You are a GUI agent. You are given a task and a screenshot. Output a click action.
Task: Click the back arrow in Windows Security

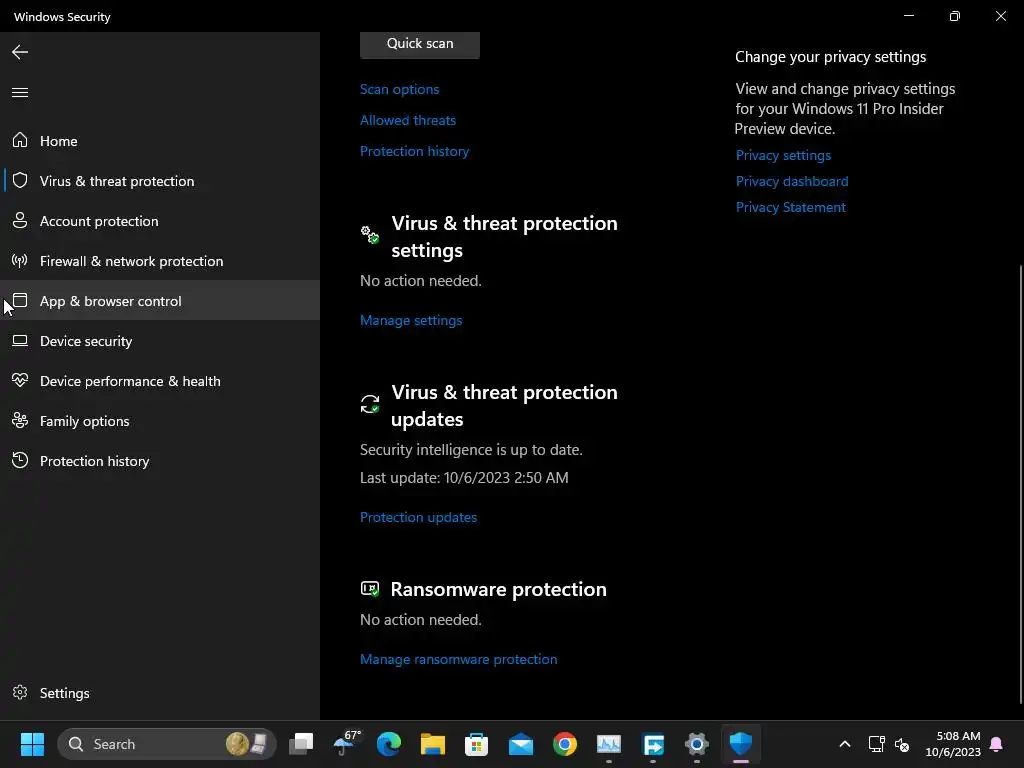point(20,52)
